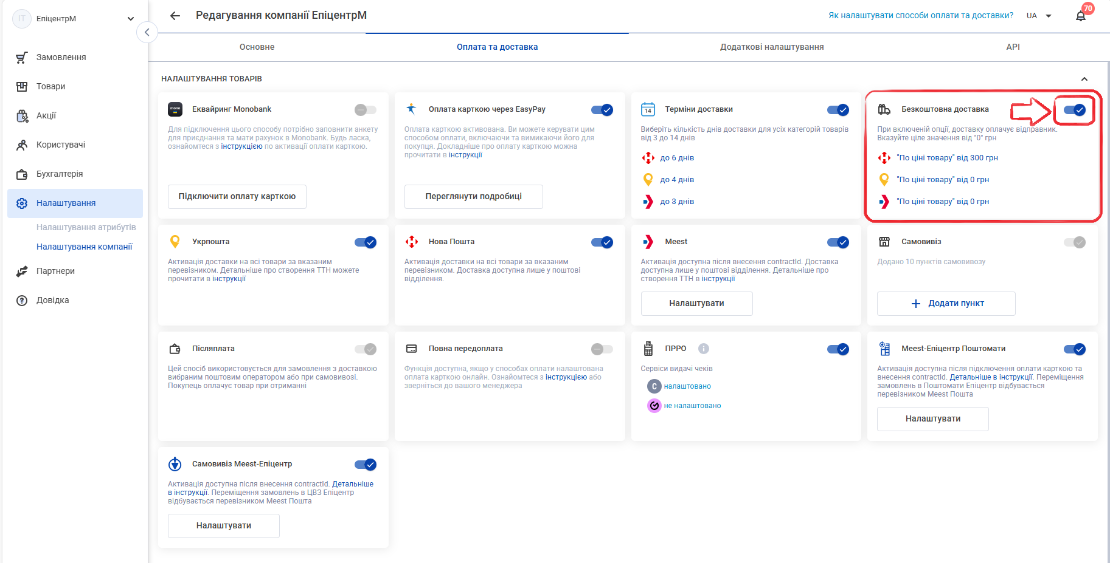The image size is (1110, 563).
Task: Toggle the Meest-Епіцентр Поштомати switch
Action: click(1075, 349)
